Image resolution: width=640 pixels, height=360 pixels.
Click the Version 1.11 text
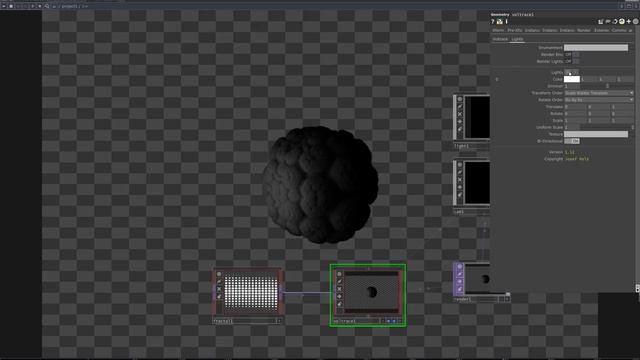[570, 152]
